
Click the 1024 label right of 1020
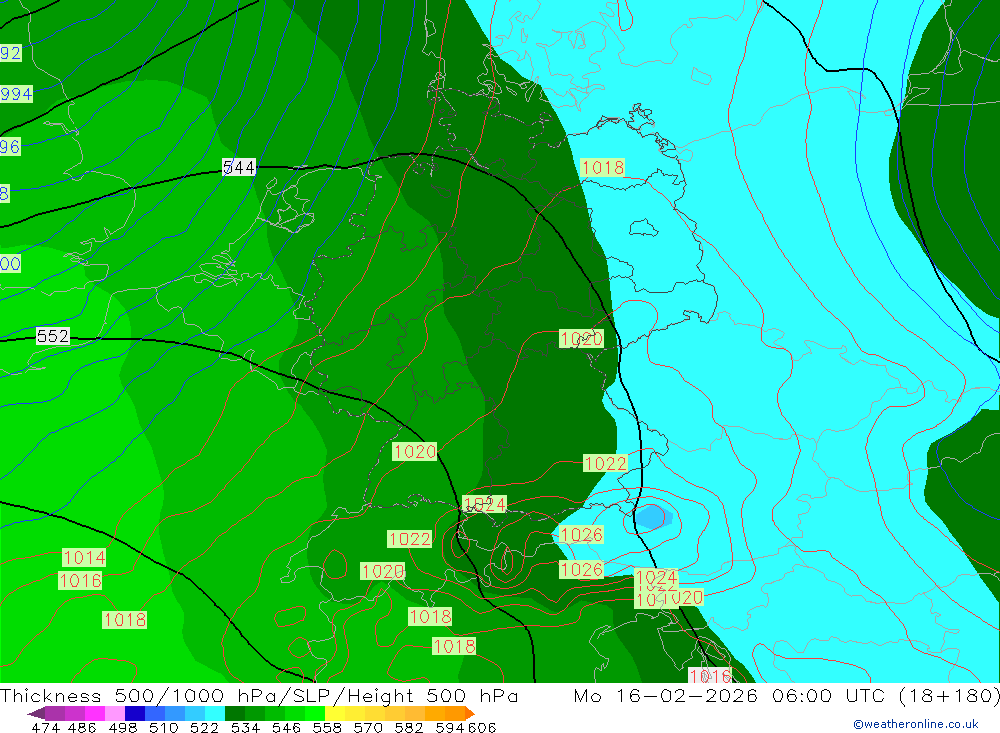tap(485, 505)
